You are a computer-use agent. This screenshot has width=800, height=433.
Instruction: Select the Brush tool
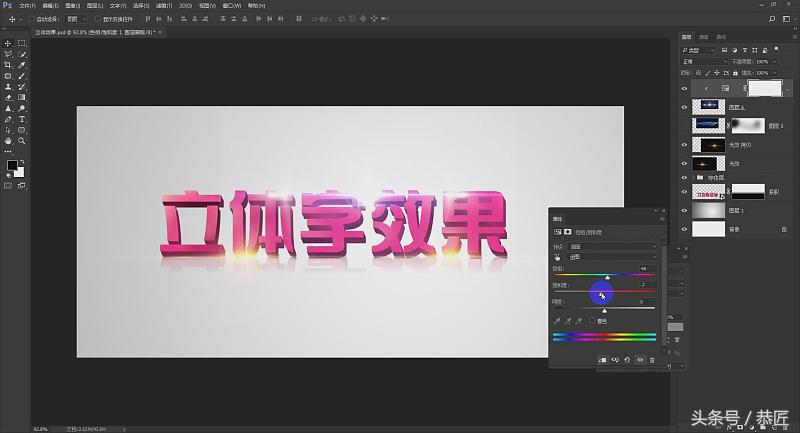(x=21, y=76)
